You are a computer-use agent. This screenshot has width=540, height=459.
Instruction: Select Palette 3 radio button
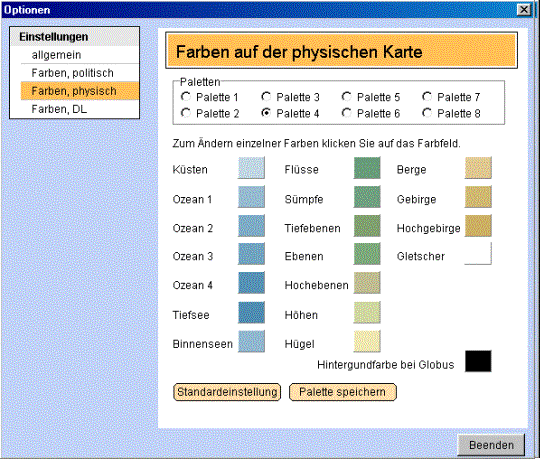click(266, 97)
